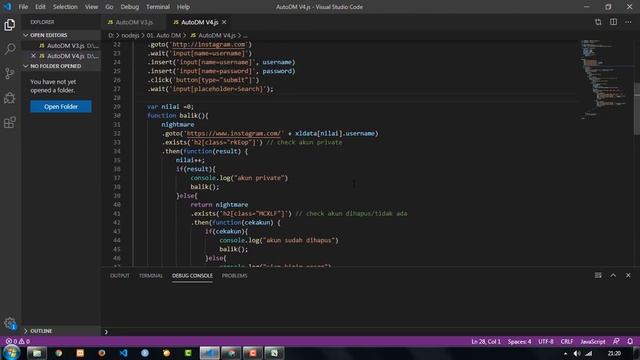Click the VS Code taskbar icon

123,353
